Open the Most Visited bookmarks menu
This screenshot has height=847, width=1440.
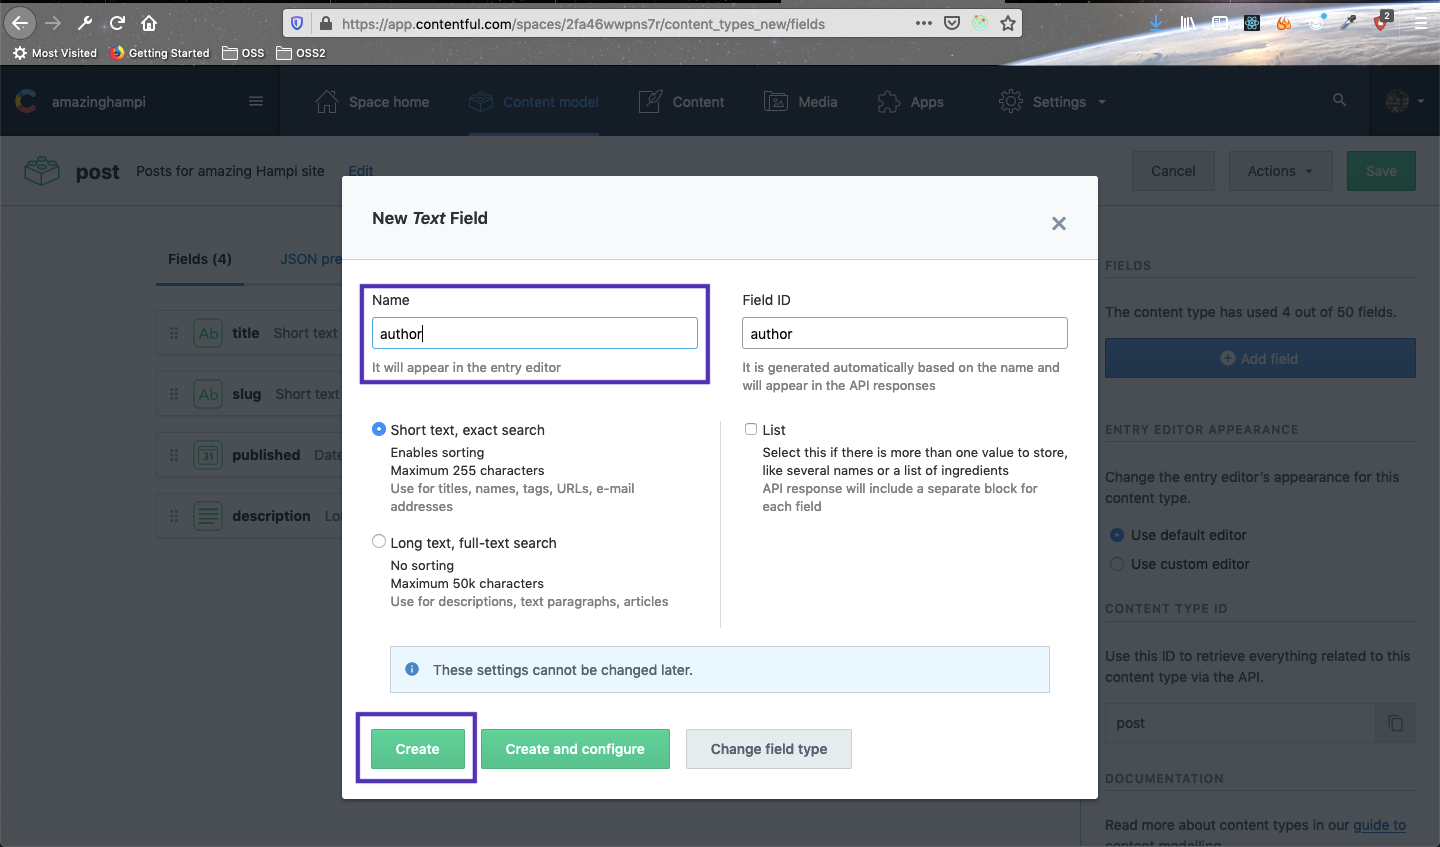tap(55, 53)
